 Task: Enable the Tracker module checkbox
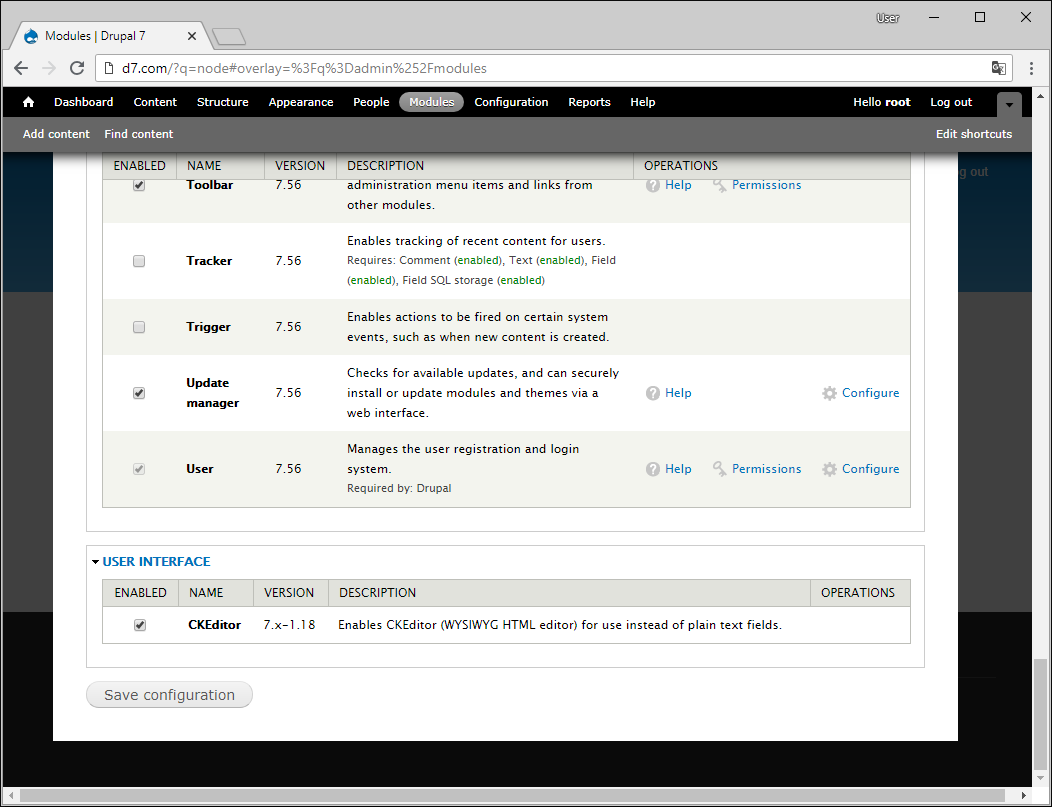(139, 261)
